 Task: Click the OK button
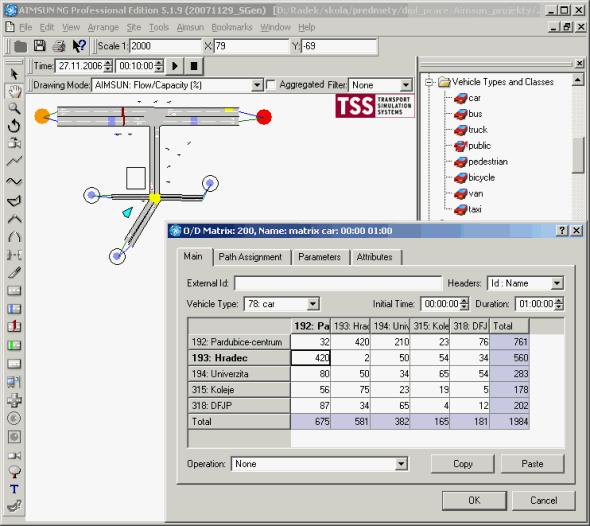pos(474,500)
